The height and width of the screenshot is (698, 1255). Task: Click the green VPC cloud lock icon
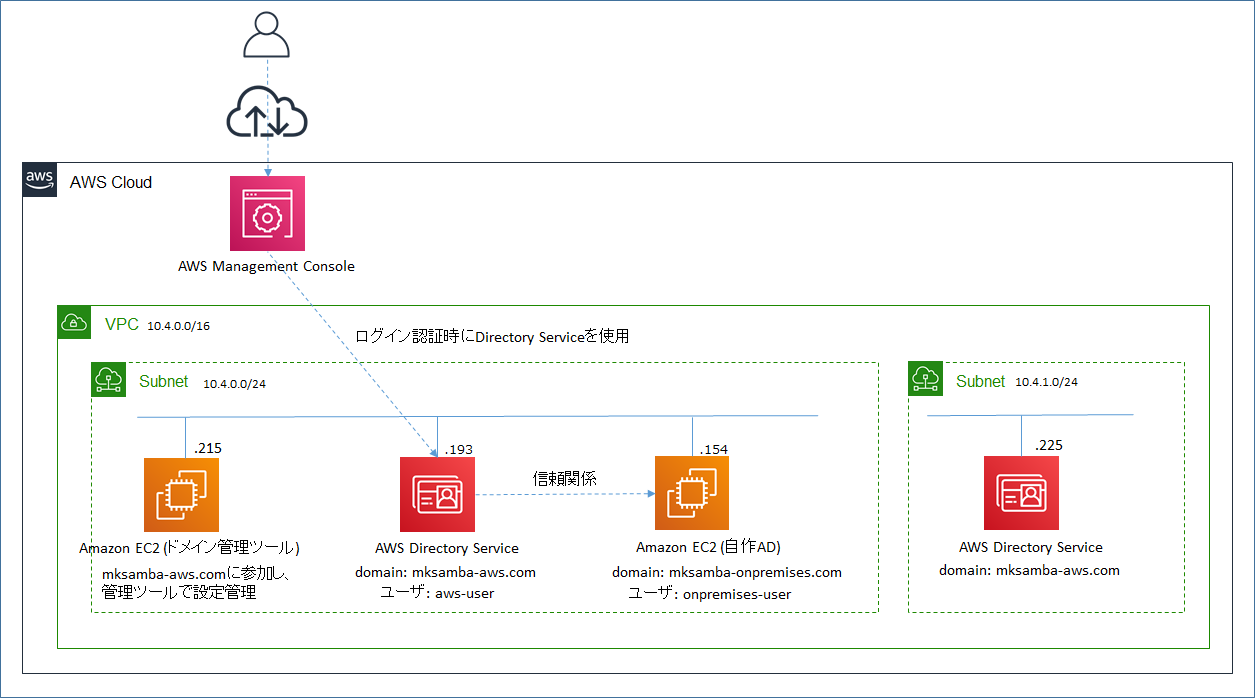(x=75, y=323)
